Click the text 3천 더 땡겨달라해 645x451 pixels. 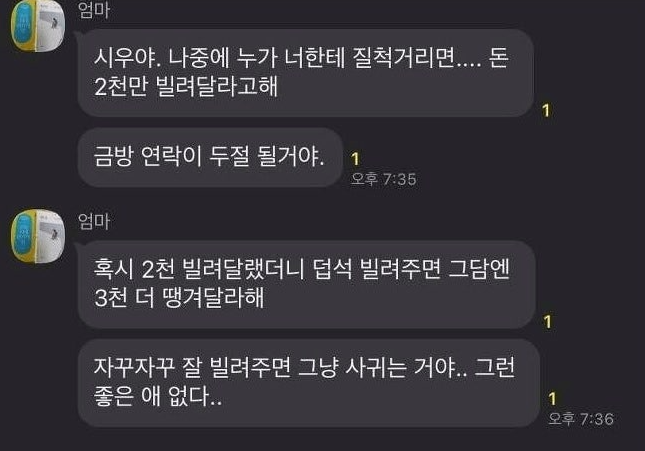point(179,298)
